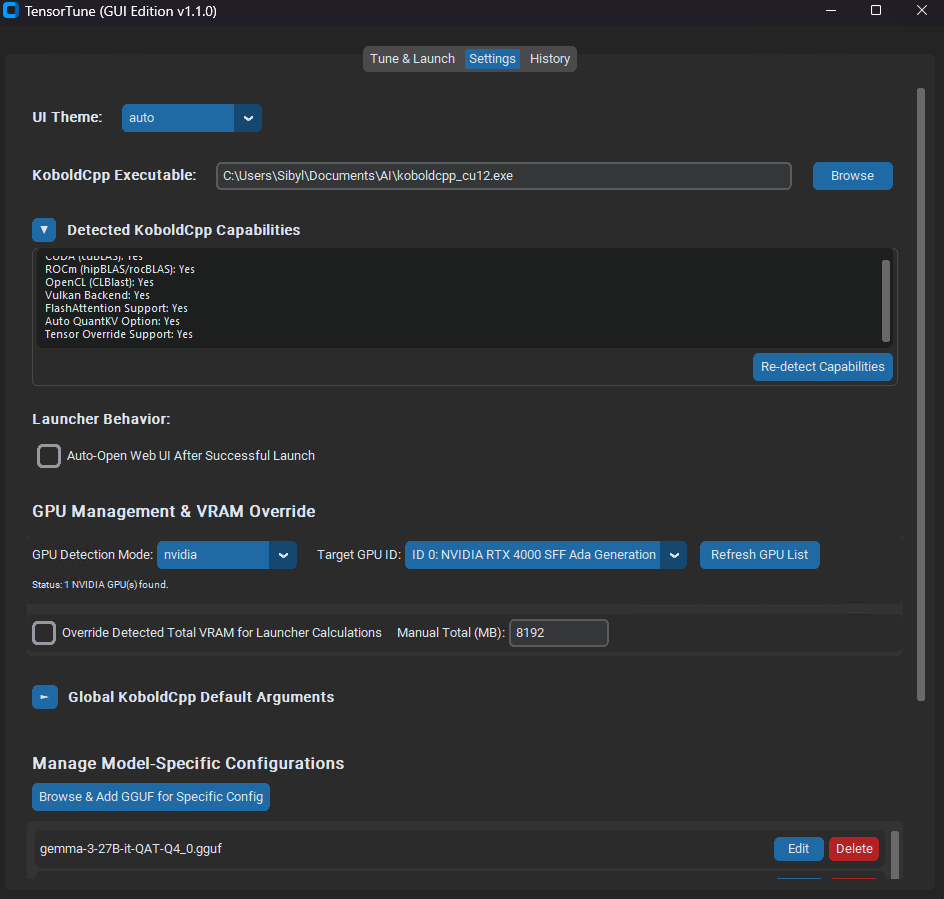The width and height of the screenshot is (944, 899).
Task: Close the TensorTune window
Action: point(922,11)
